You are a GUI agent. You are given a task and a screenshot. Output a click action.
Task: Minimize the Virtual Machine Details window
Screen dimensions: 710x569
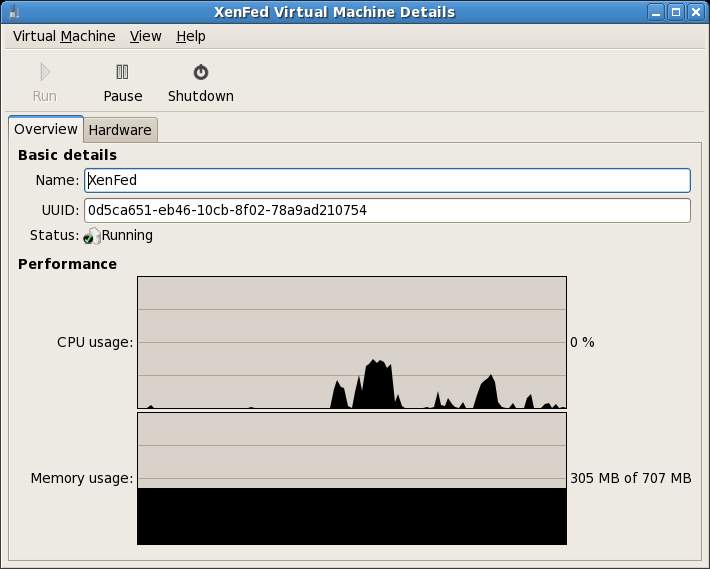(655, 12)
